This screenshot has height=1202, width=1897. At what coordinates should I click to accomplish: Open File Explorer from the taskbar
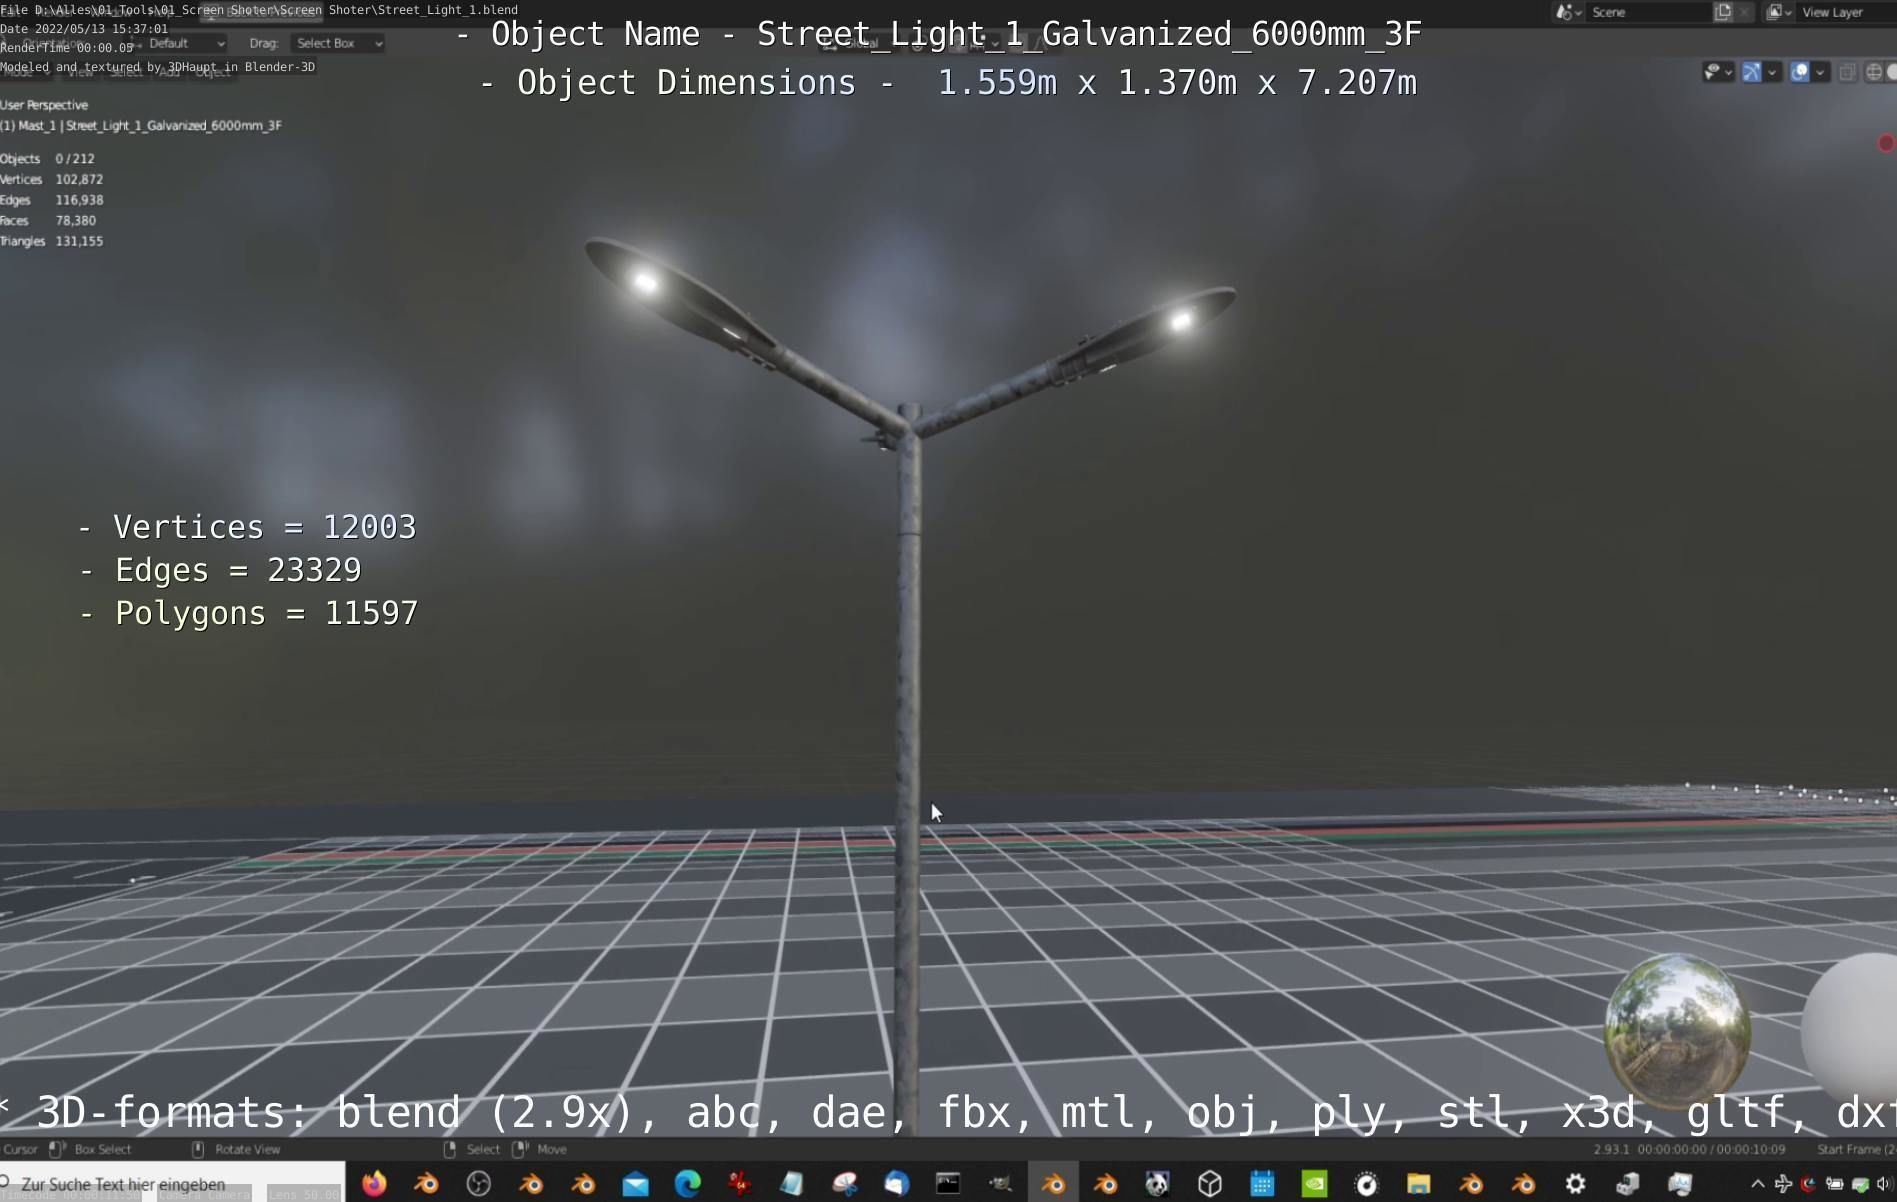click(x=1418, y=1184)
